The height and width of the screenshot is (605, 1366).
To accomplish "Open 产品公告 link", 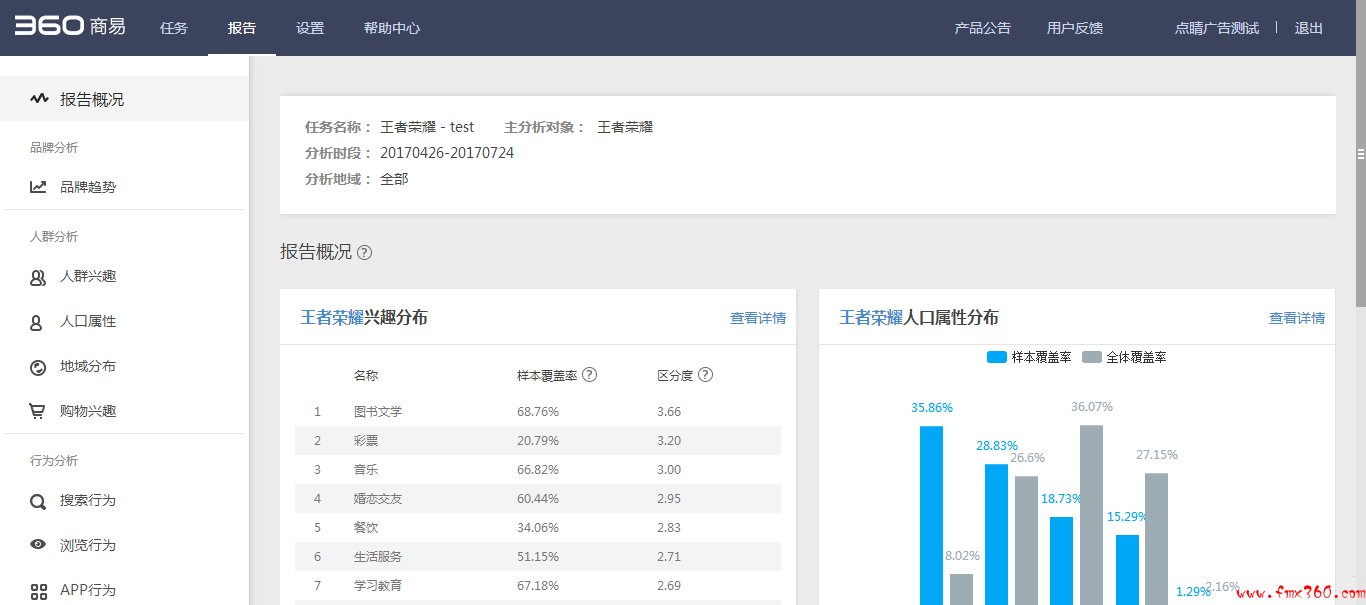I will [983, 28].
